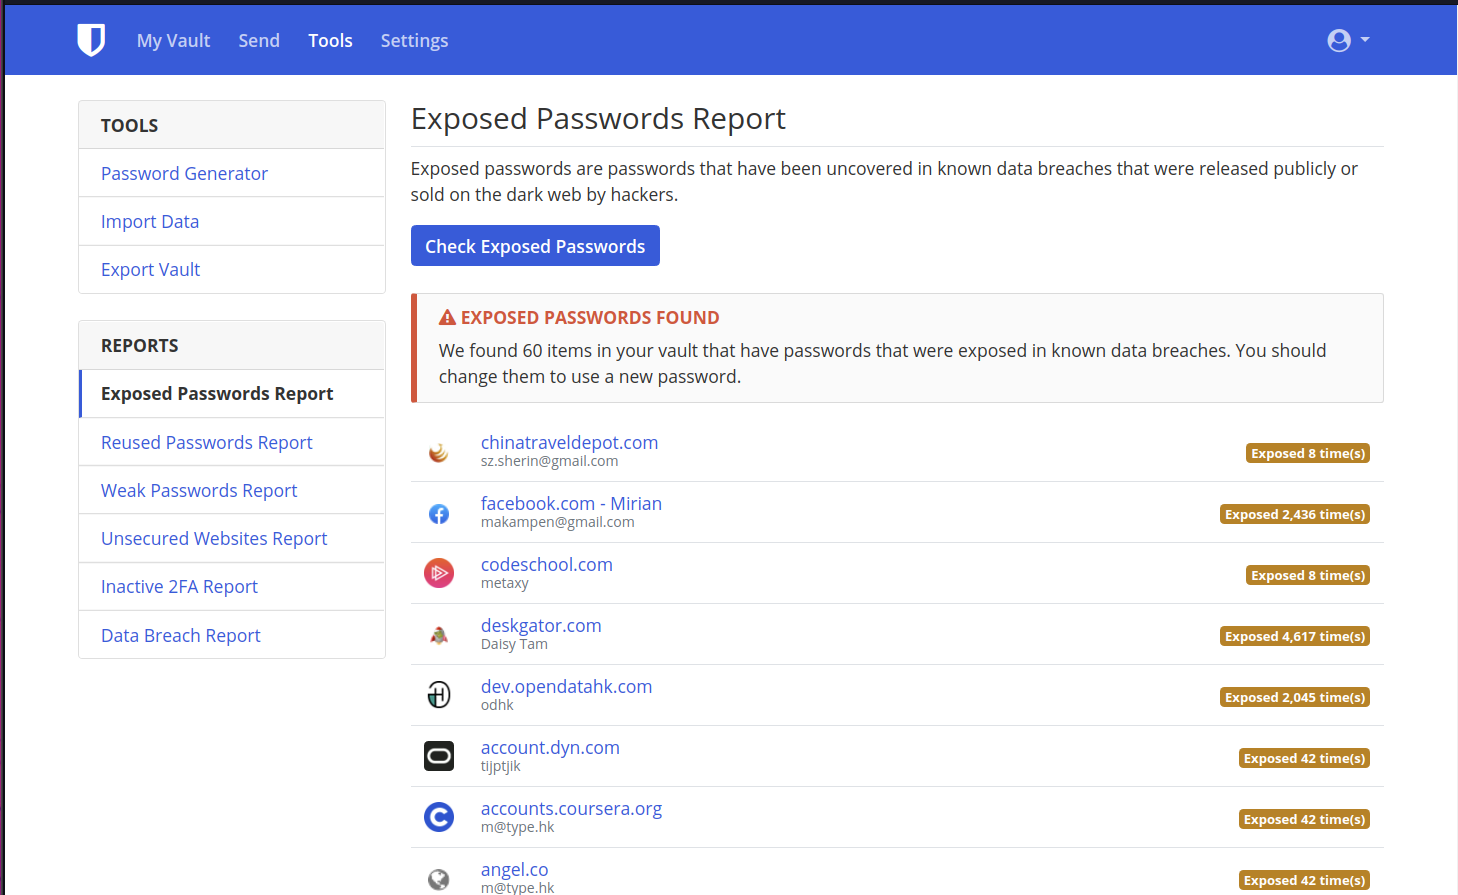The width and height of the screenshot is (1458, 895).
Task: Open deskgator.com vault item
Action: coord(541,625)
